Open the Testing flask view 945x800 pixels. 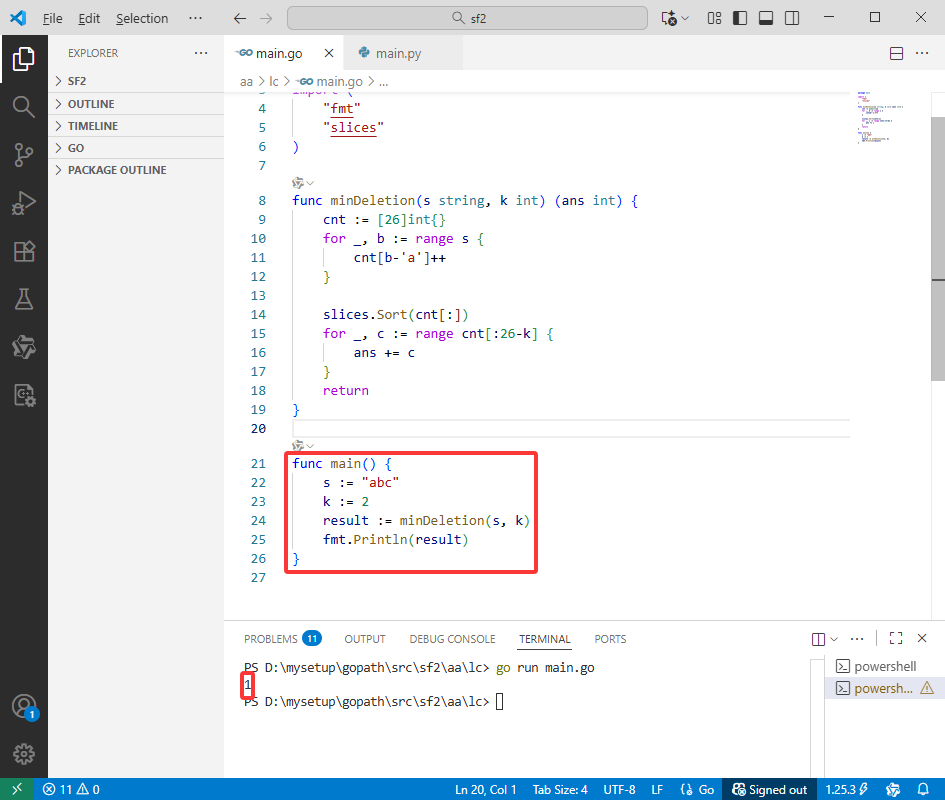[24, 299]
